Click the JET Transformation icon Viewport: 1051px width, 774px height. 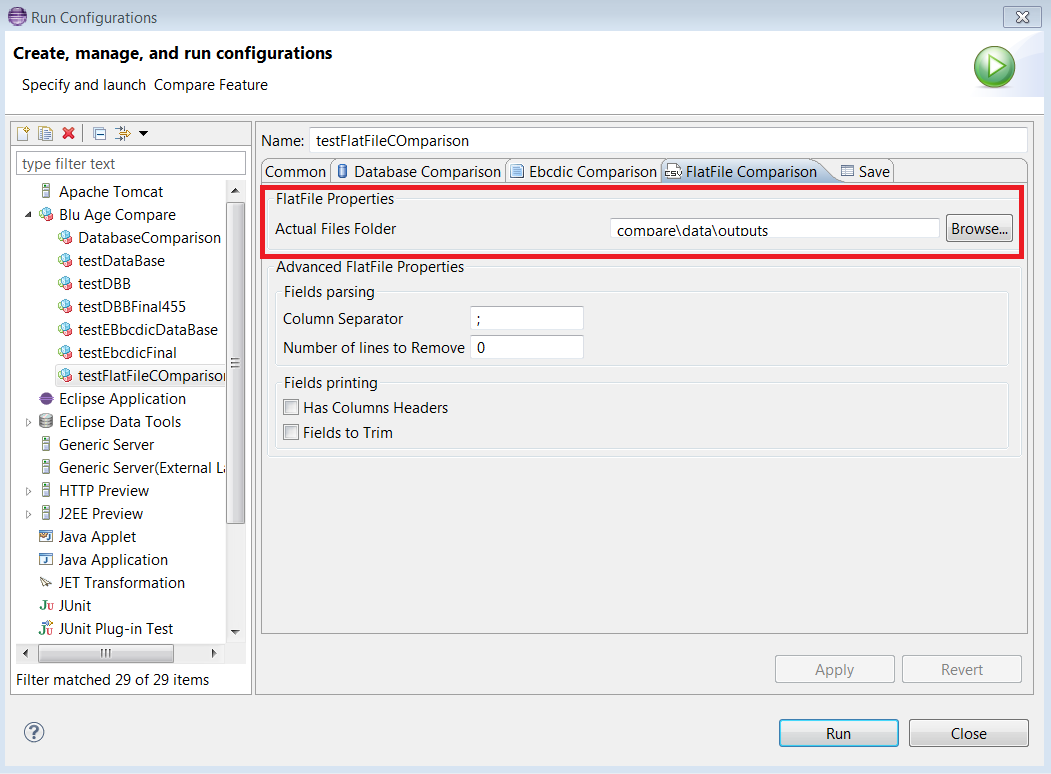click(46, 582)
